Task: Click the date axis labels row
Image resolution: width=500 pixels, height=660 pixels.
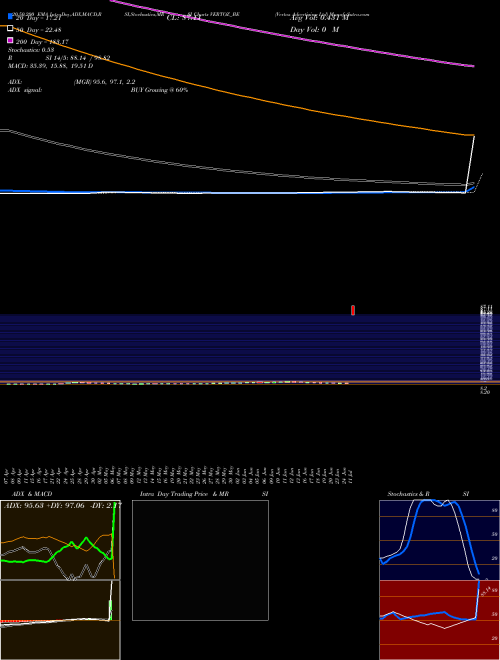Action: 178,475
